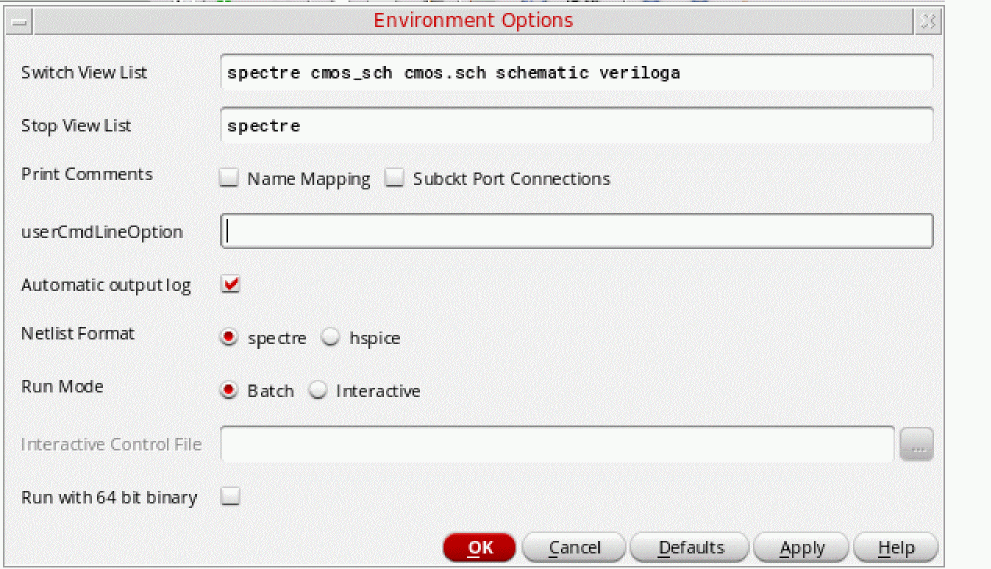
Task: Click the Stop View List text field
Action: (576, 126)
